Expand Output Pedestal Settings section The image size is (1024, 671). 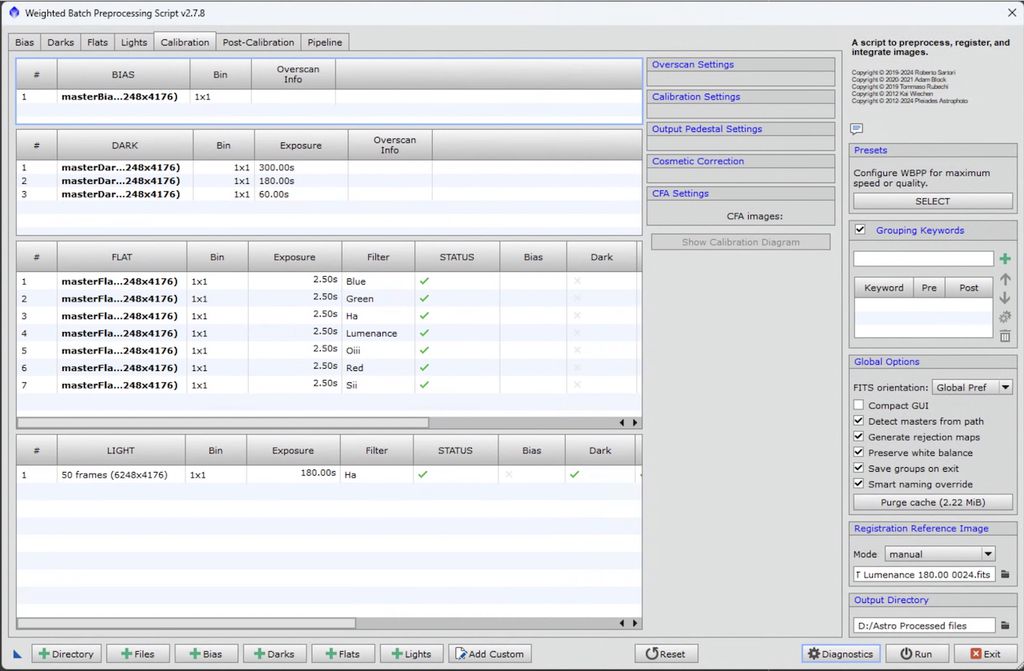(x=741, y=129)
